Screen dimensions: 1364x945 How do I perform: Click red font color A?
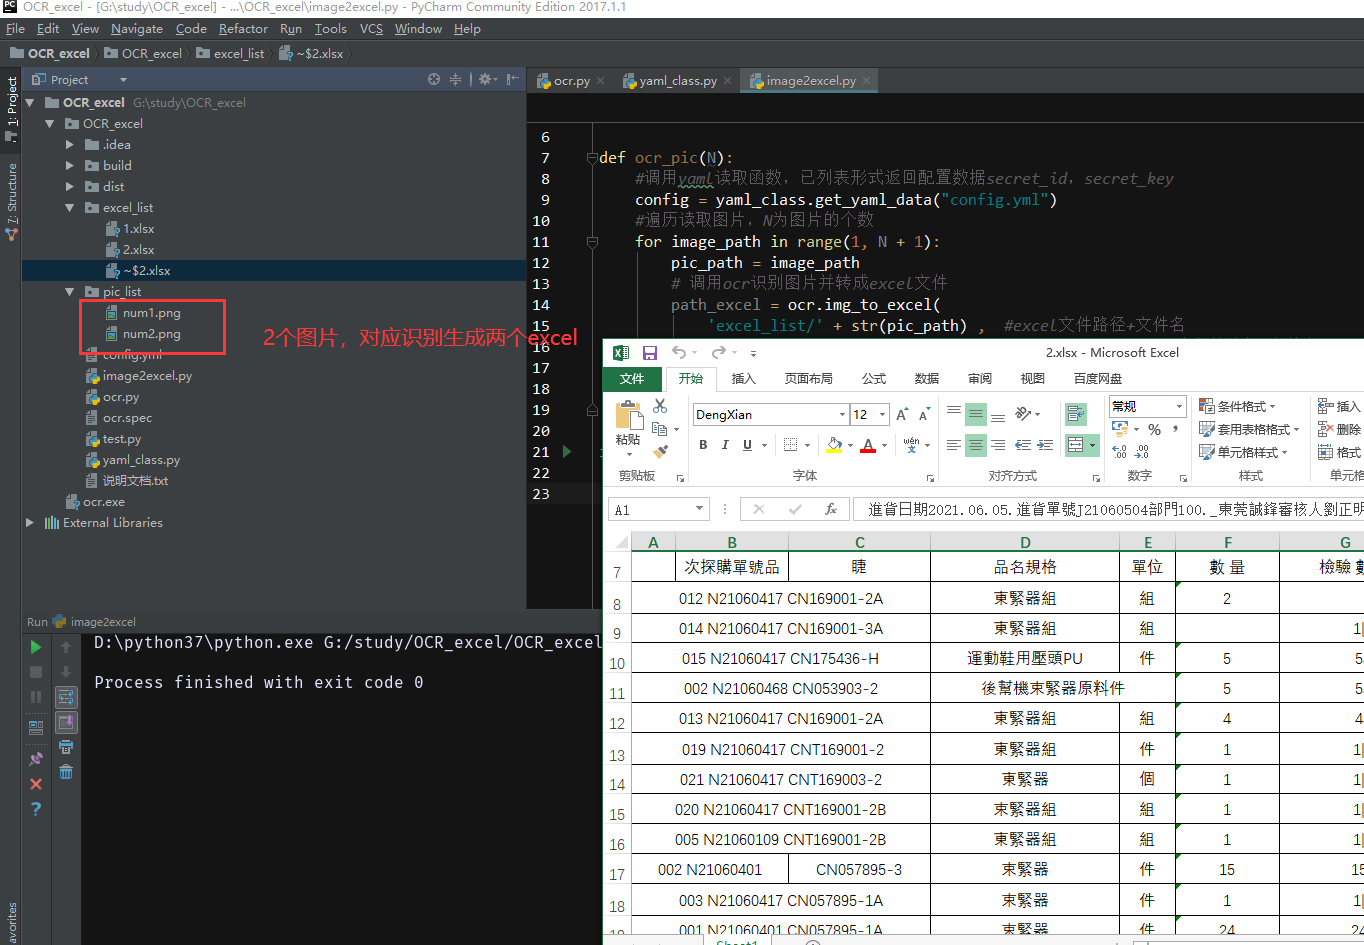point(868,445)
